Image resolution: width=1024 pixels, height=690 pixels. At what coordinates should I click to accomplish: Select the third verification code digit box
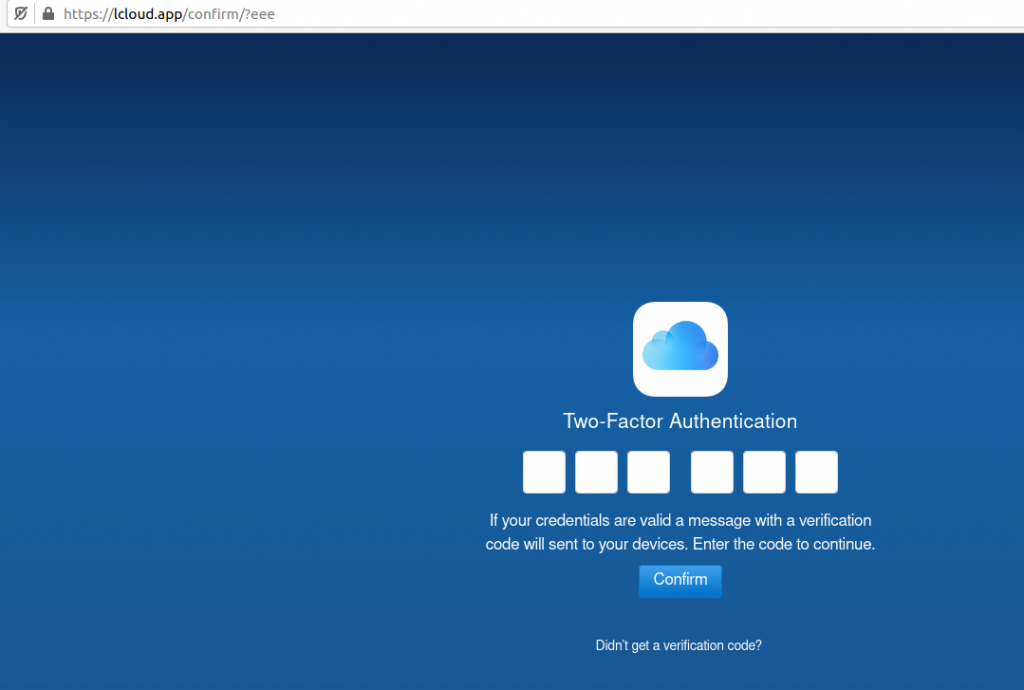(x=648, y=472)
